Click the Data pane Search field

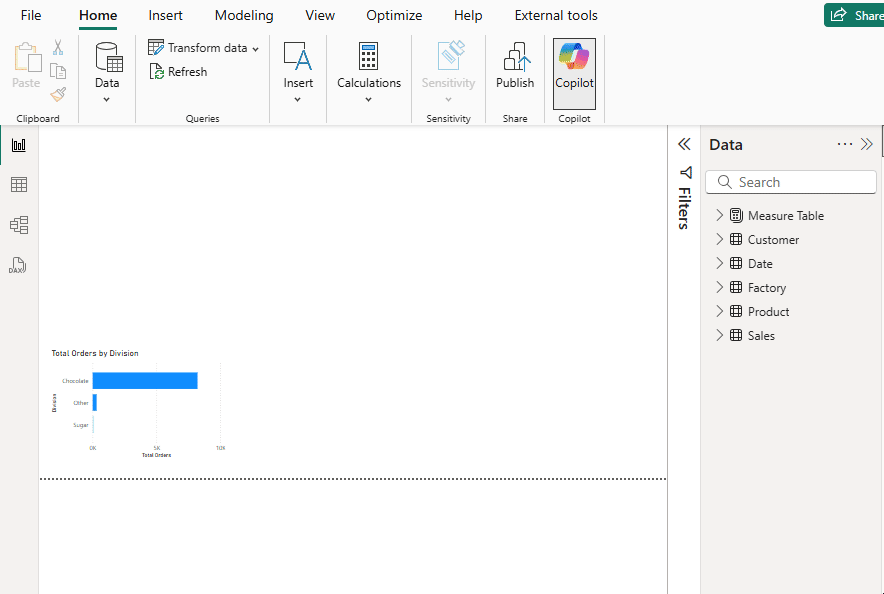click(791, 182)
